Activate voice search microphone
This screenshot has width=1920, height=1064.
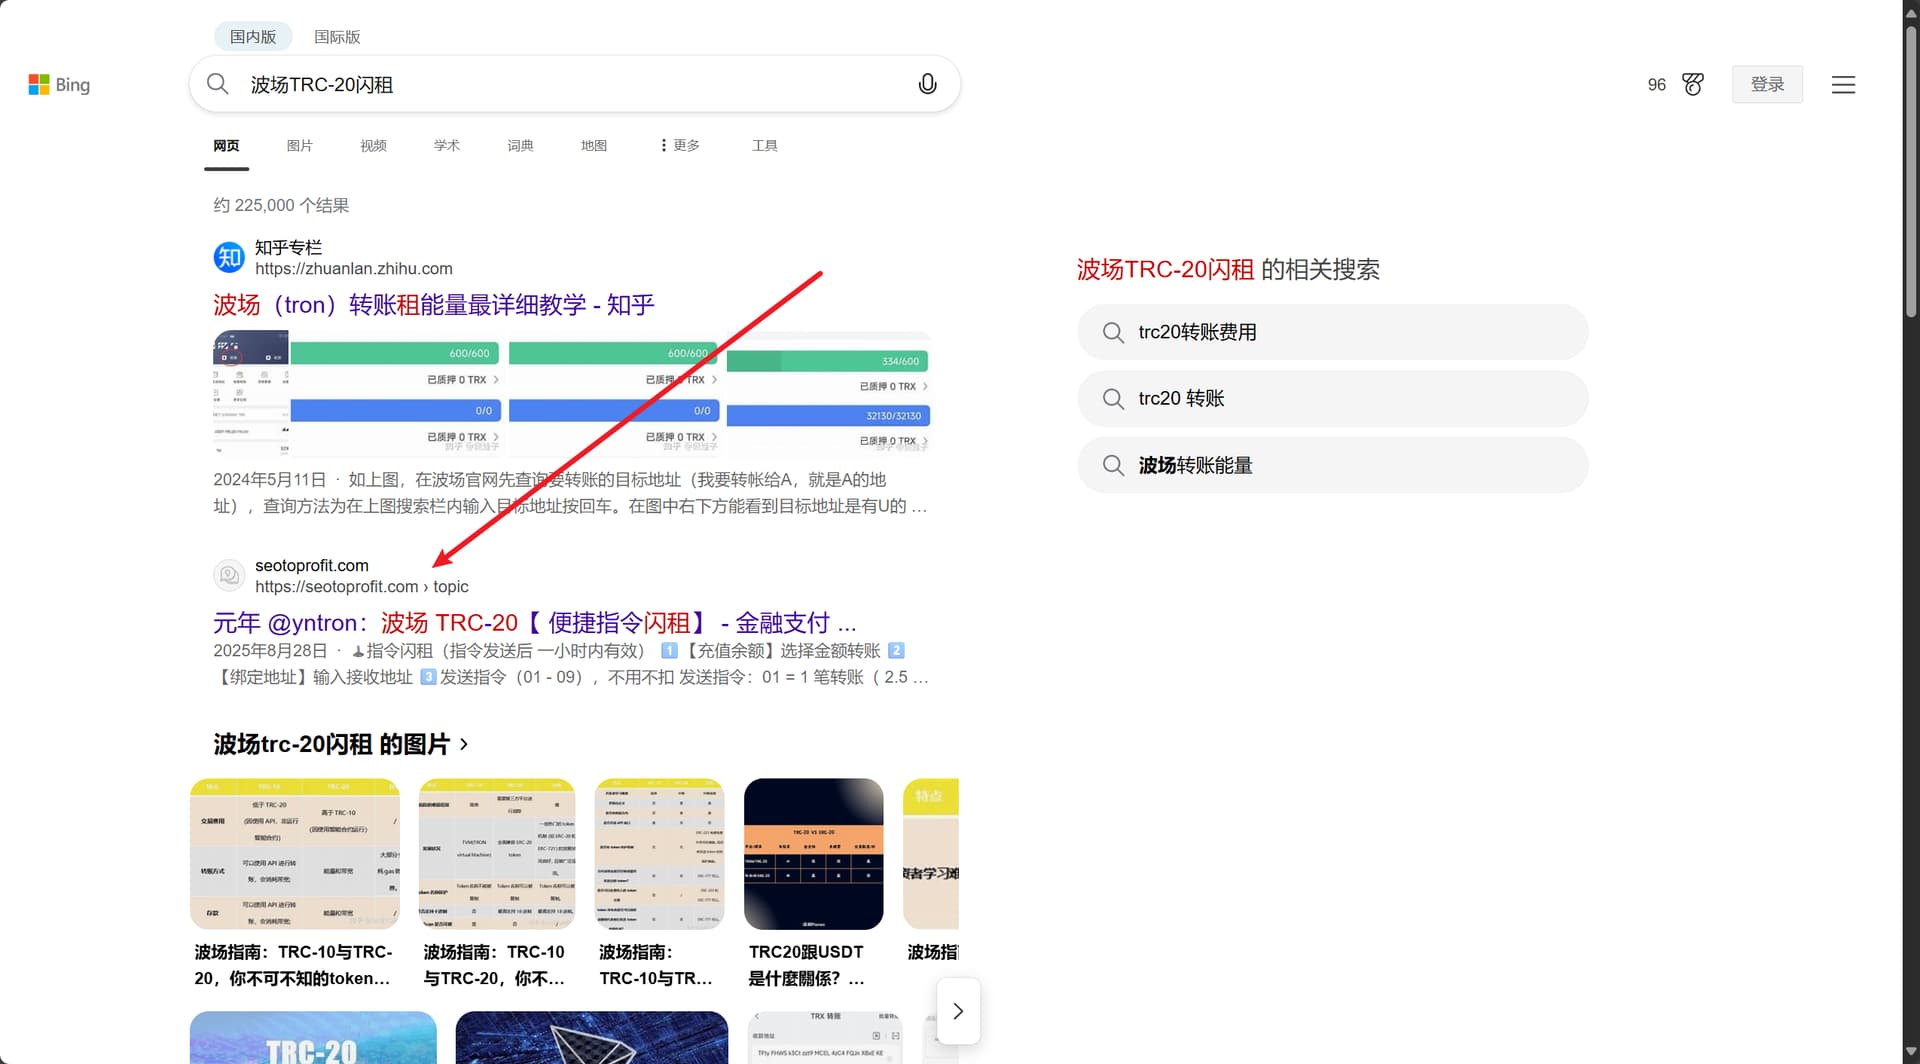(927, 84)
